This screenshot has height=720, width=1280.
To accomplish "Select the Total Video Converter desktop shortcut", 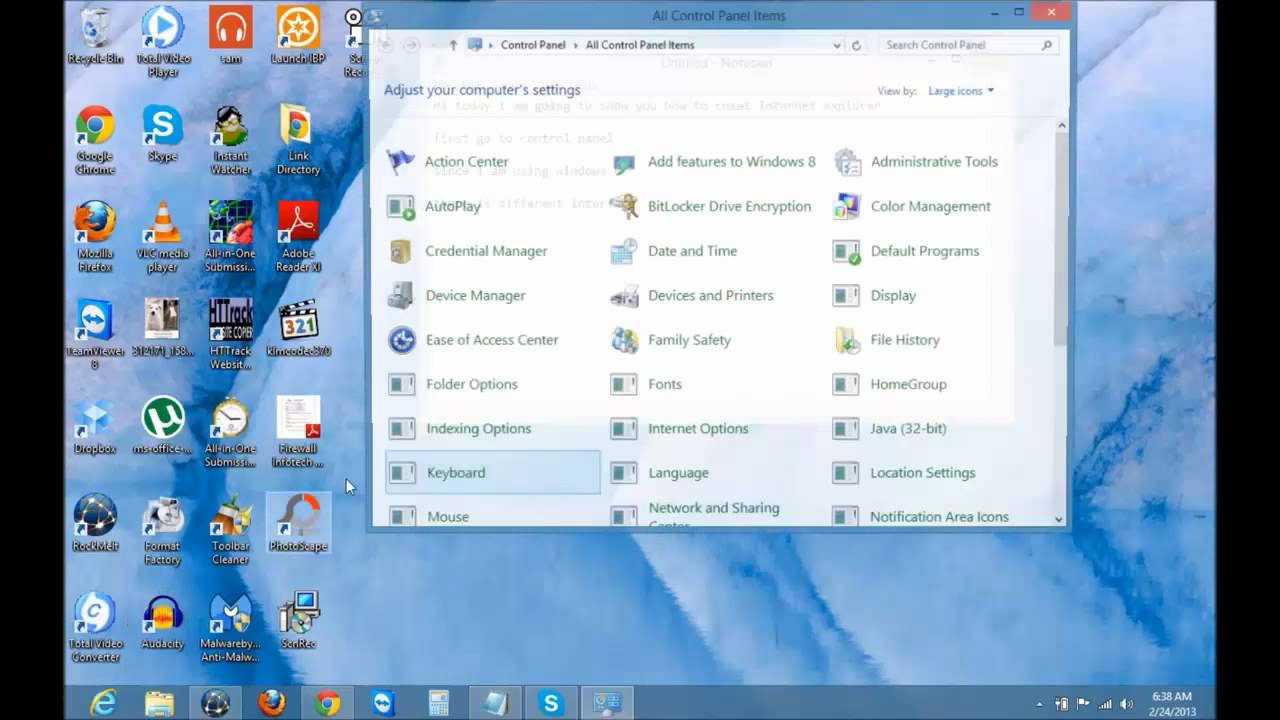I will [95, 628].
